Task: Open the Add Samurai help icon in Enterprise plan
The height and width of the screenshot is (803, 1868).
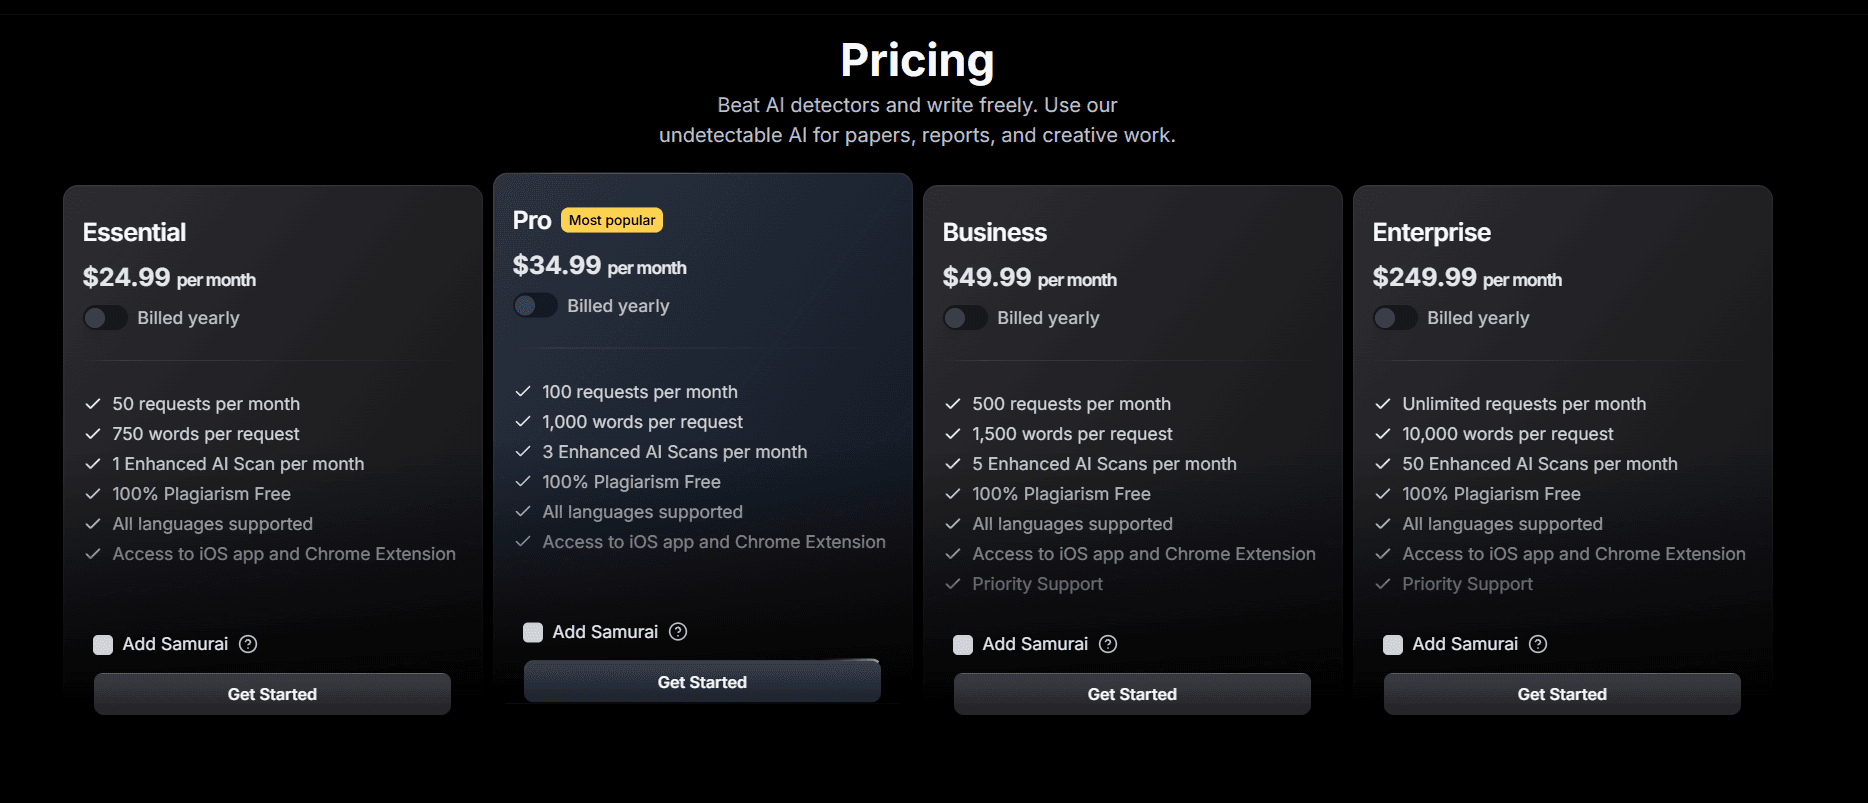Action: (1538, 644)
